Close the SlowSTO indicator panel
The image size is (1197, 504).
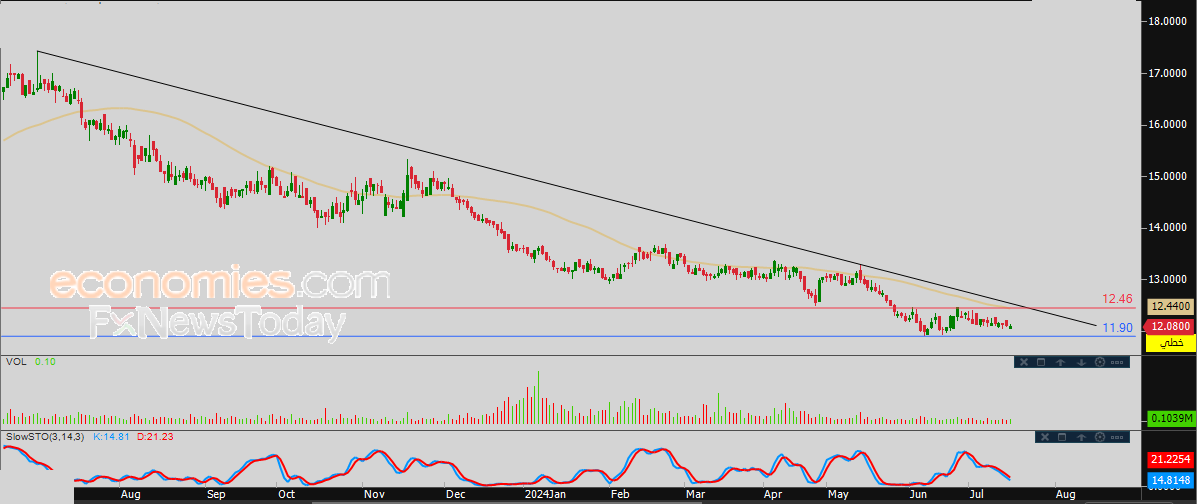point(1045,437)
